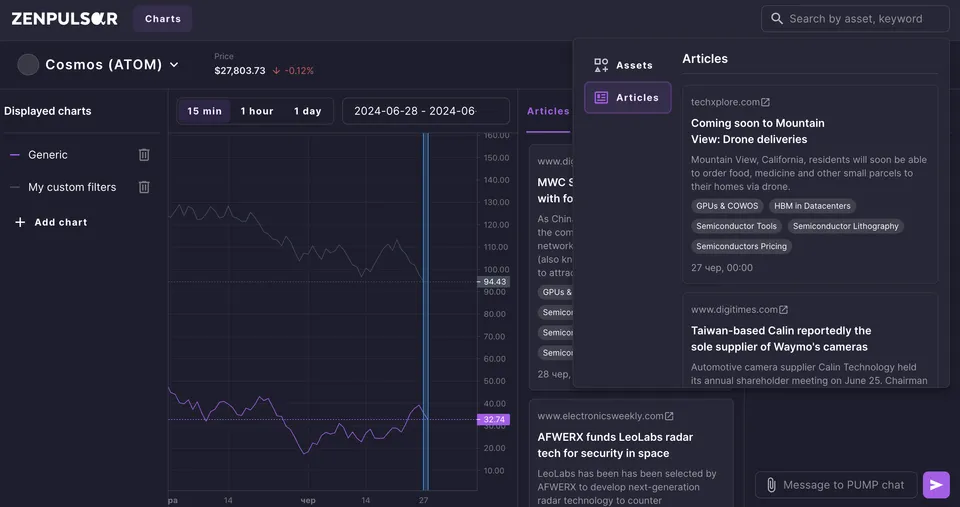Select the 15 min interval
The height and width of the screenshot is (507, 960).
(x=204, y=111)
